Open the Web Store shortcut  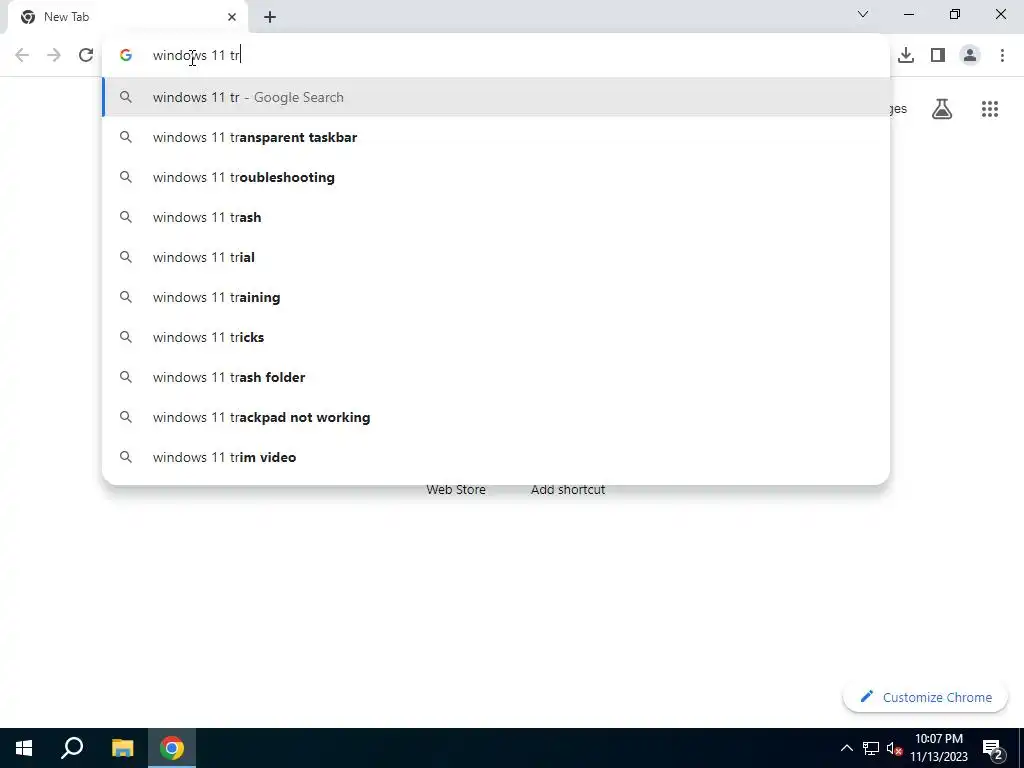456,490
